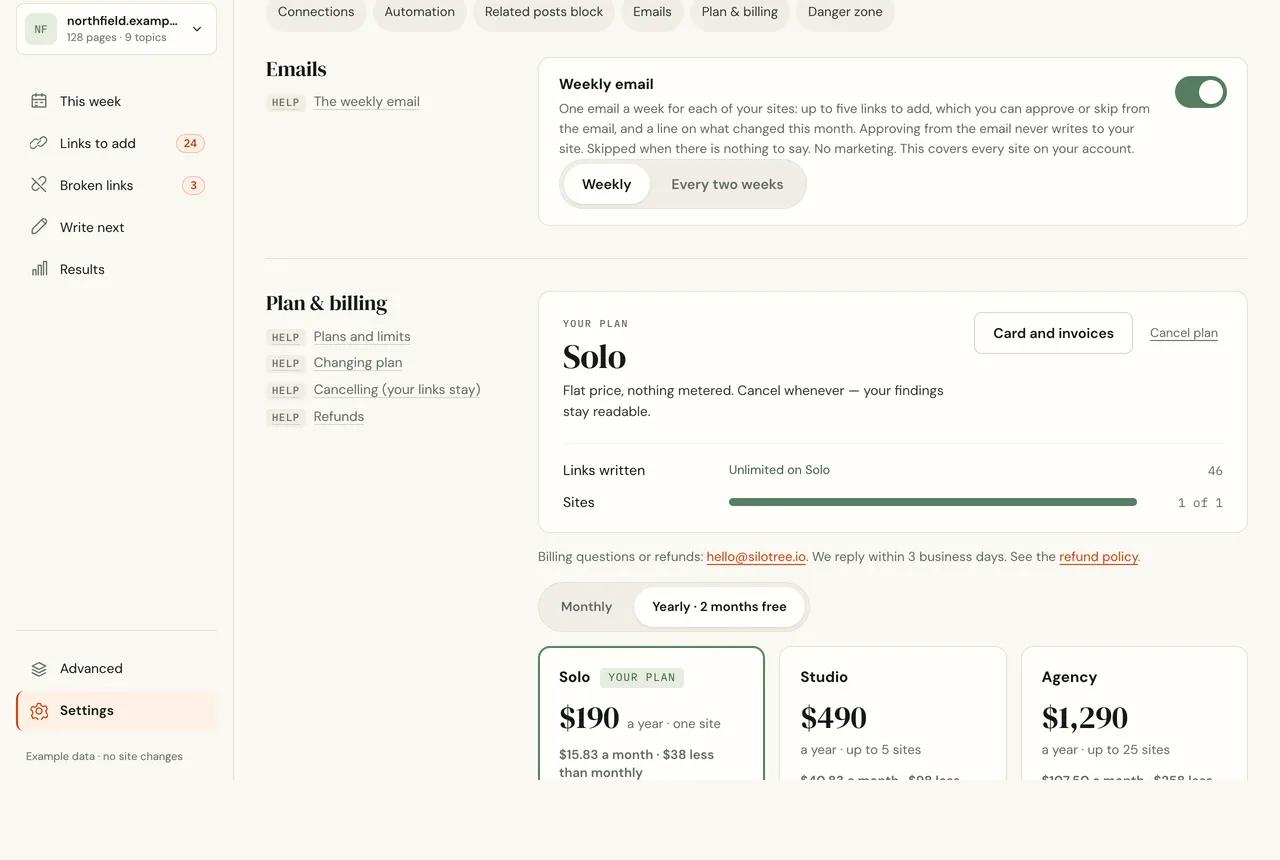Select the Agency plan card
Viewport: 1280px width, 860px height.
pos(1134,713)
